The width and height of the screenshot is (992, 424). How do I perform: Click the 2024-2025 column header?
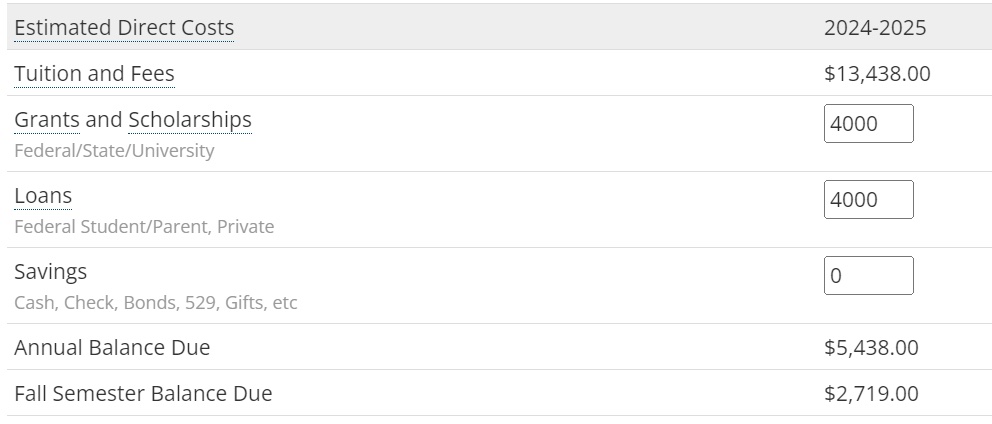[x=875, y=28]
